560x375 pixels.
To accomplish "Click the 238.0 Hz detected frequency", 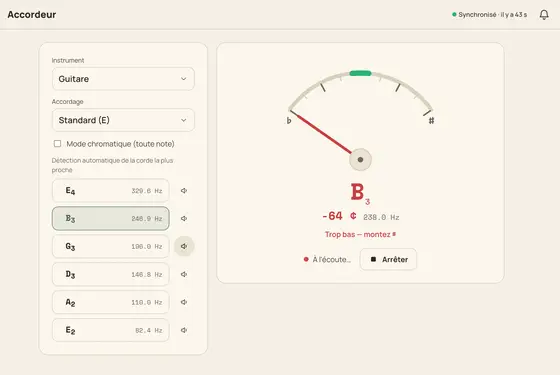I will pos(381,217).
